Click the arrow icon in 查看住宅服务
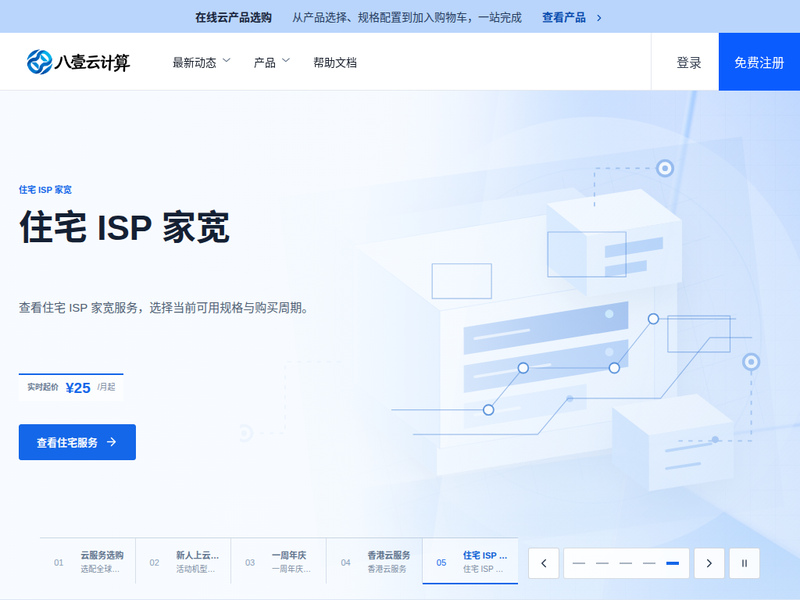The image size is (800, 600). pyautogui.click(x=112, y=442)
